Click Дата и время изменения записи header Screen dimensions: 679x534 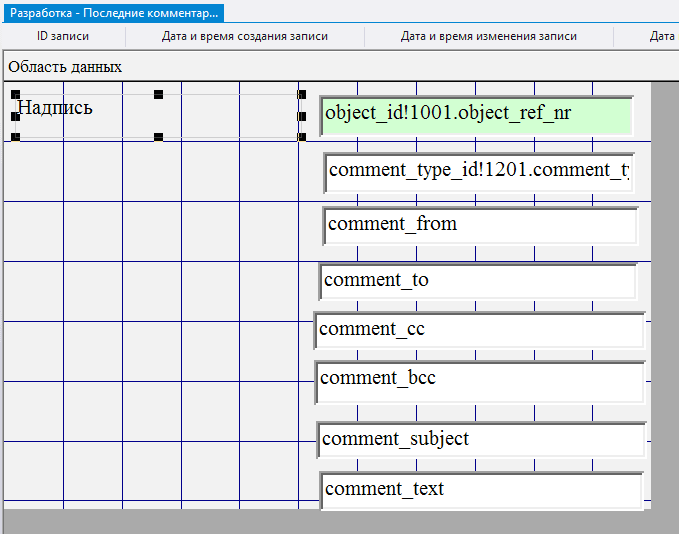(488, 36)
